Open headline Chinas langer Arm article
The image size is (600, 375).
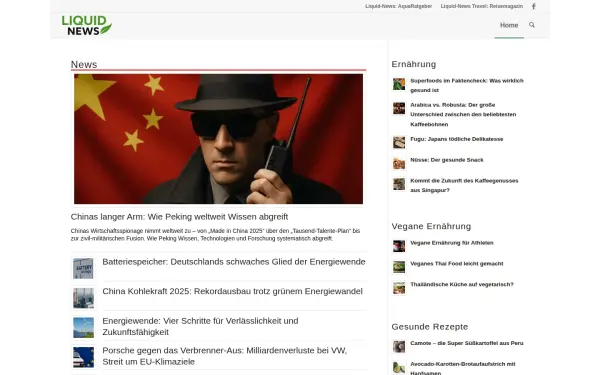point(179,217)
